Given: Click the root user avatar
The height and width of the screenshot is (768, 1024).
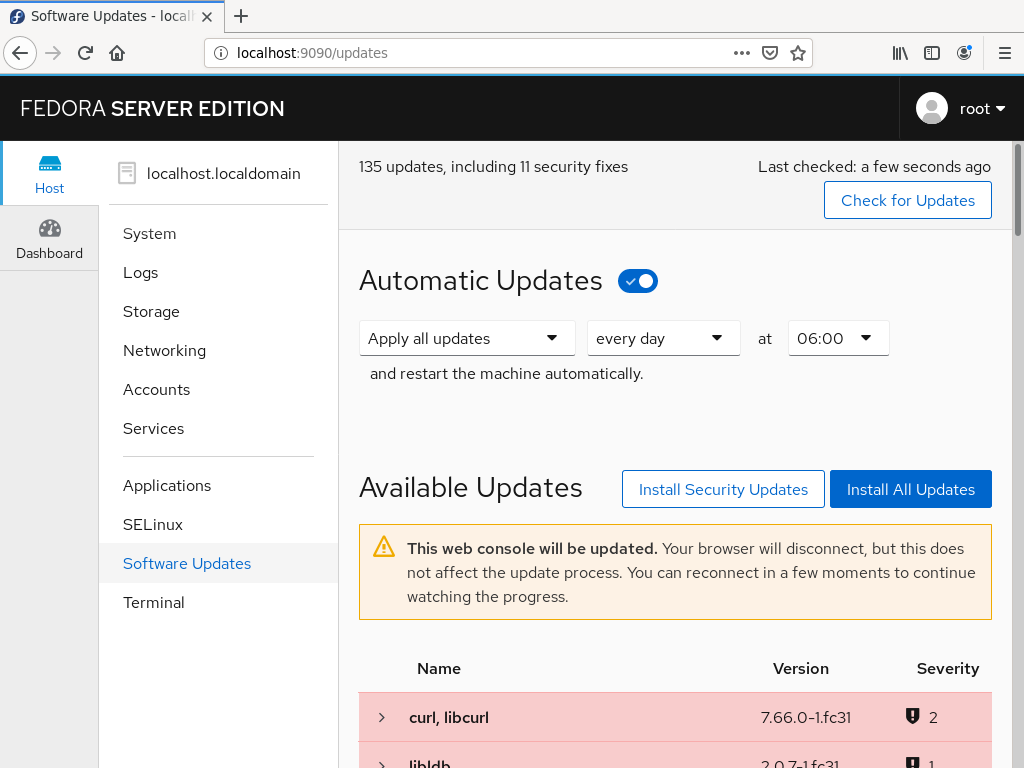Looking at the screenshot, I should point(932,108).
